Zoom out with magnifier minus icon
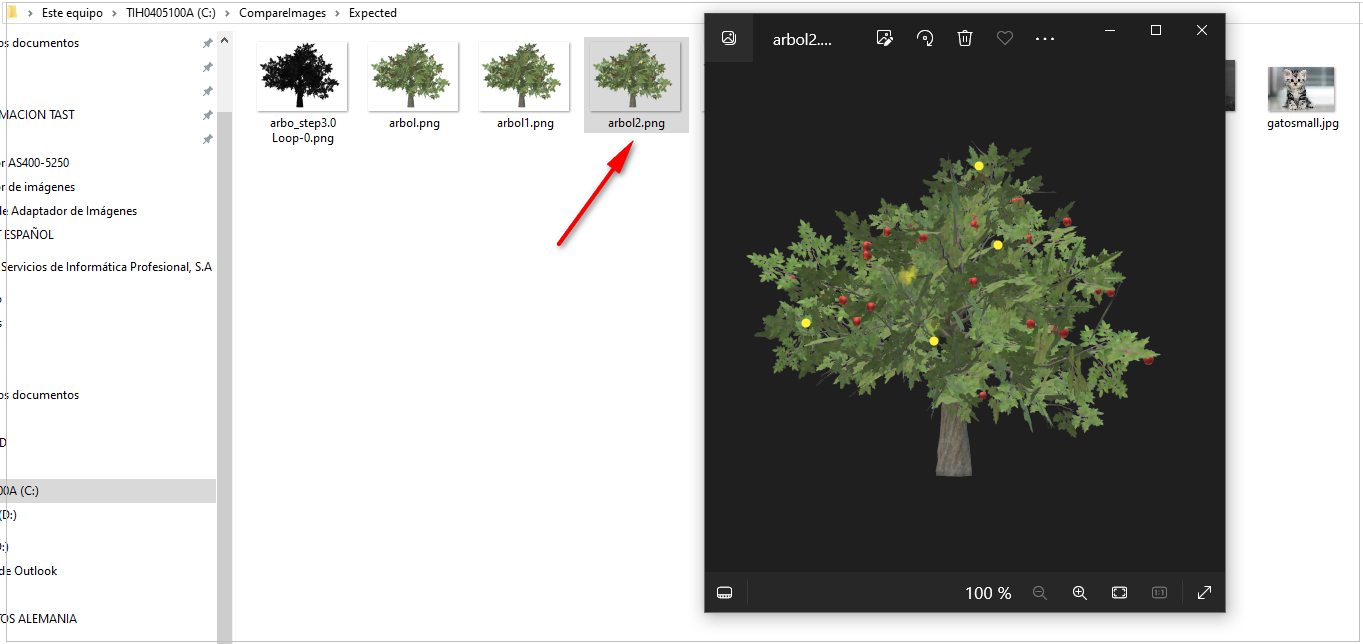The height and width of the screenshot is (644, 1363). coord(1040,592)
